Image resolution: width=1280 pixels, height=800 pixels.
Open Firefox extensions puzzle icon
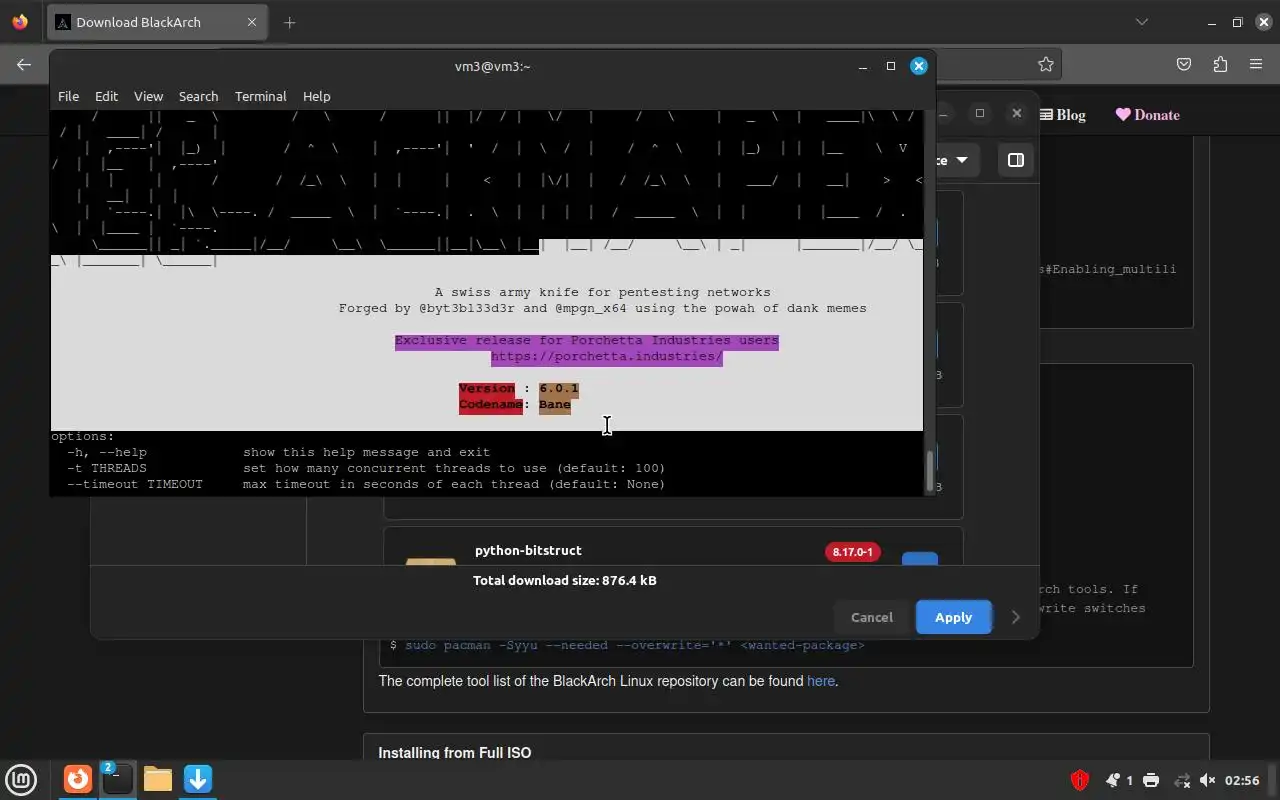coord(1220,64)
